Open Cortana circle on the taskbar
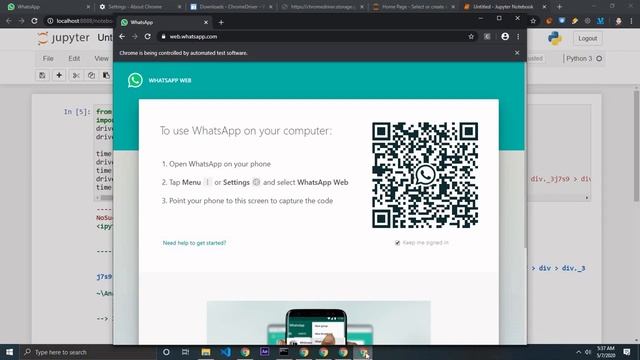 click(166, 352)
